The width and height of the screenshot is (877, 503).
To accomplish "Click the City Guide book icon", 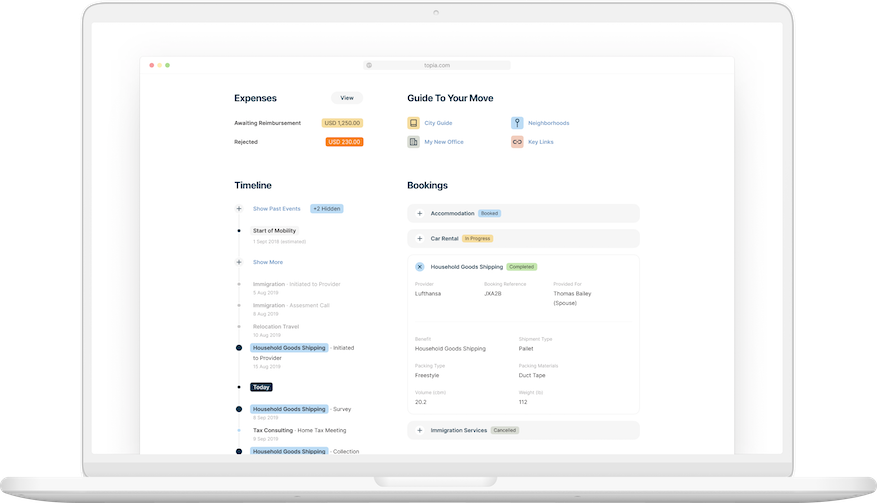I will (413, 123).
